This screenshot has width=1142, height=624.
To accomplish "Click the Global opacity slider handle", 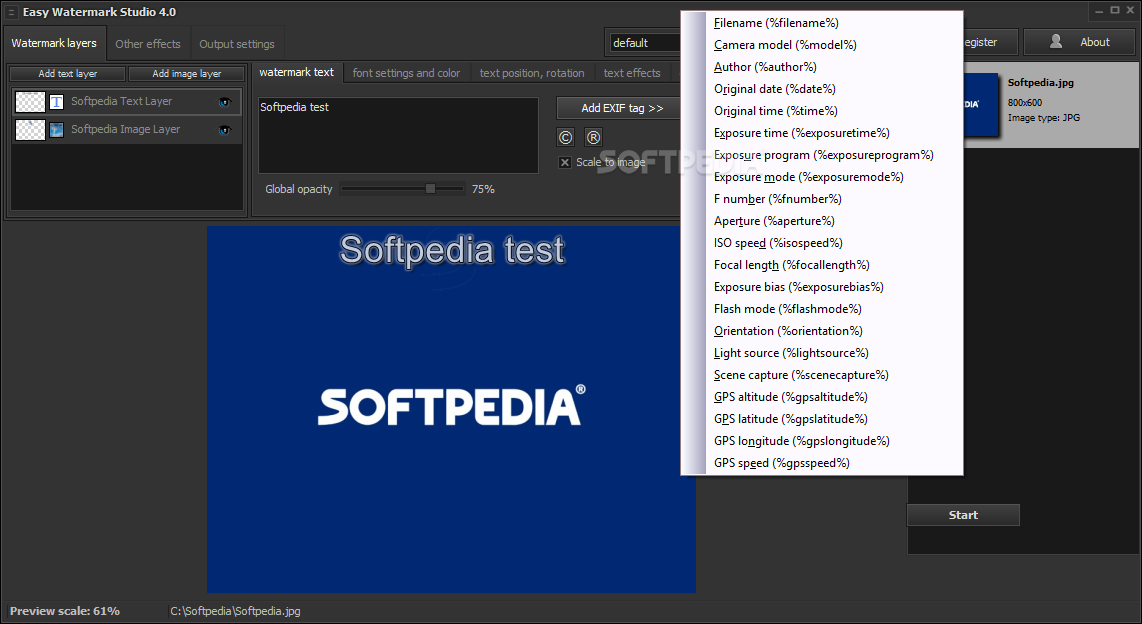I will (x=430, y=189).
